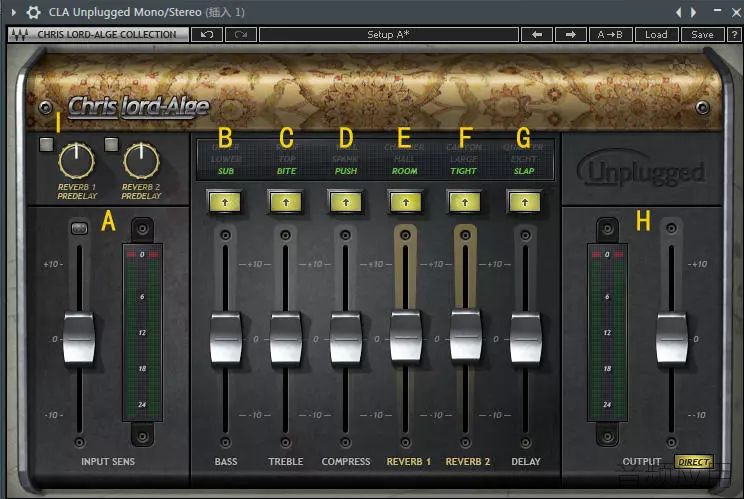Image resolution: width=744 pixels, height=499 pixels.
Task: Load the previous preset with left arrow
Action: click(x=537, y=35)
